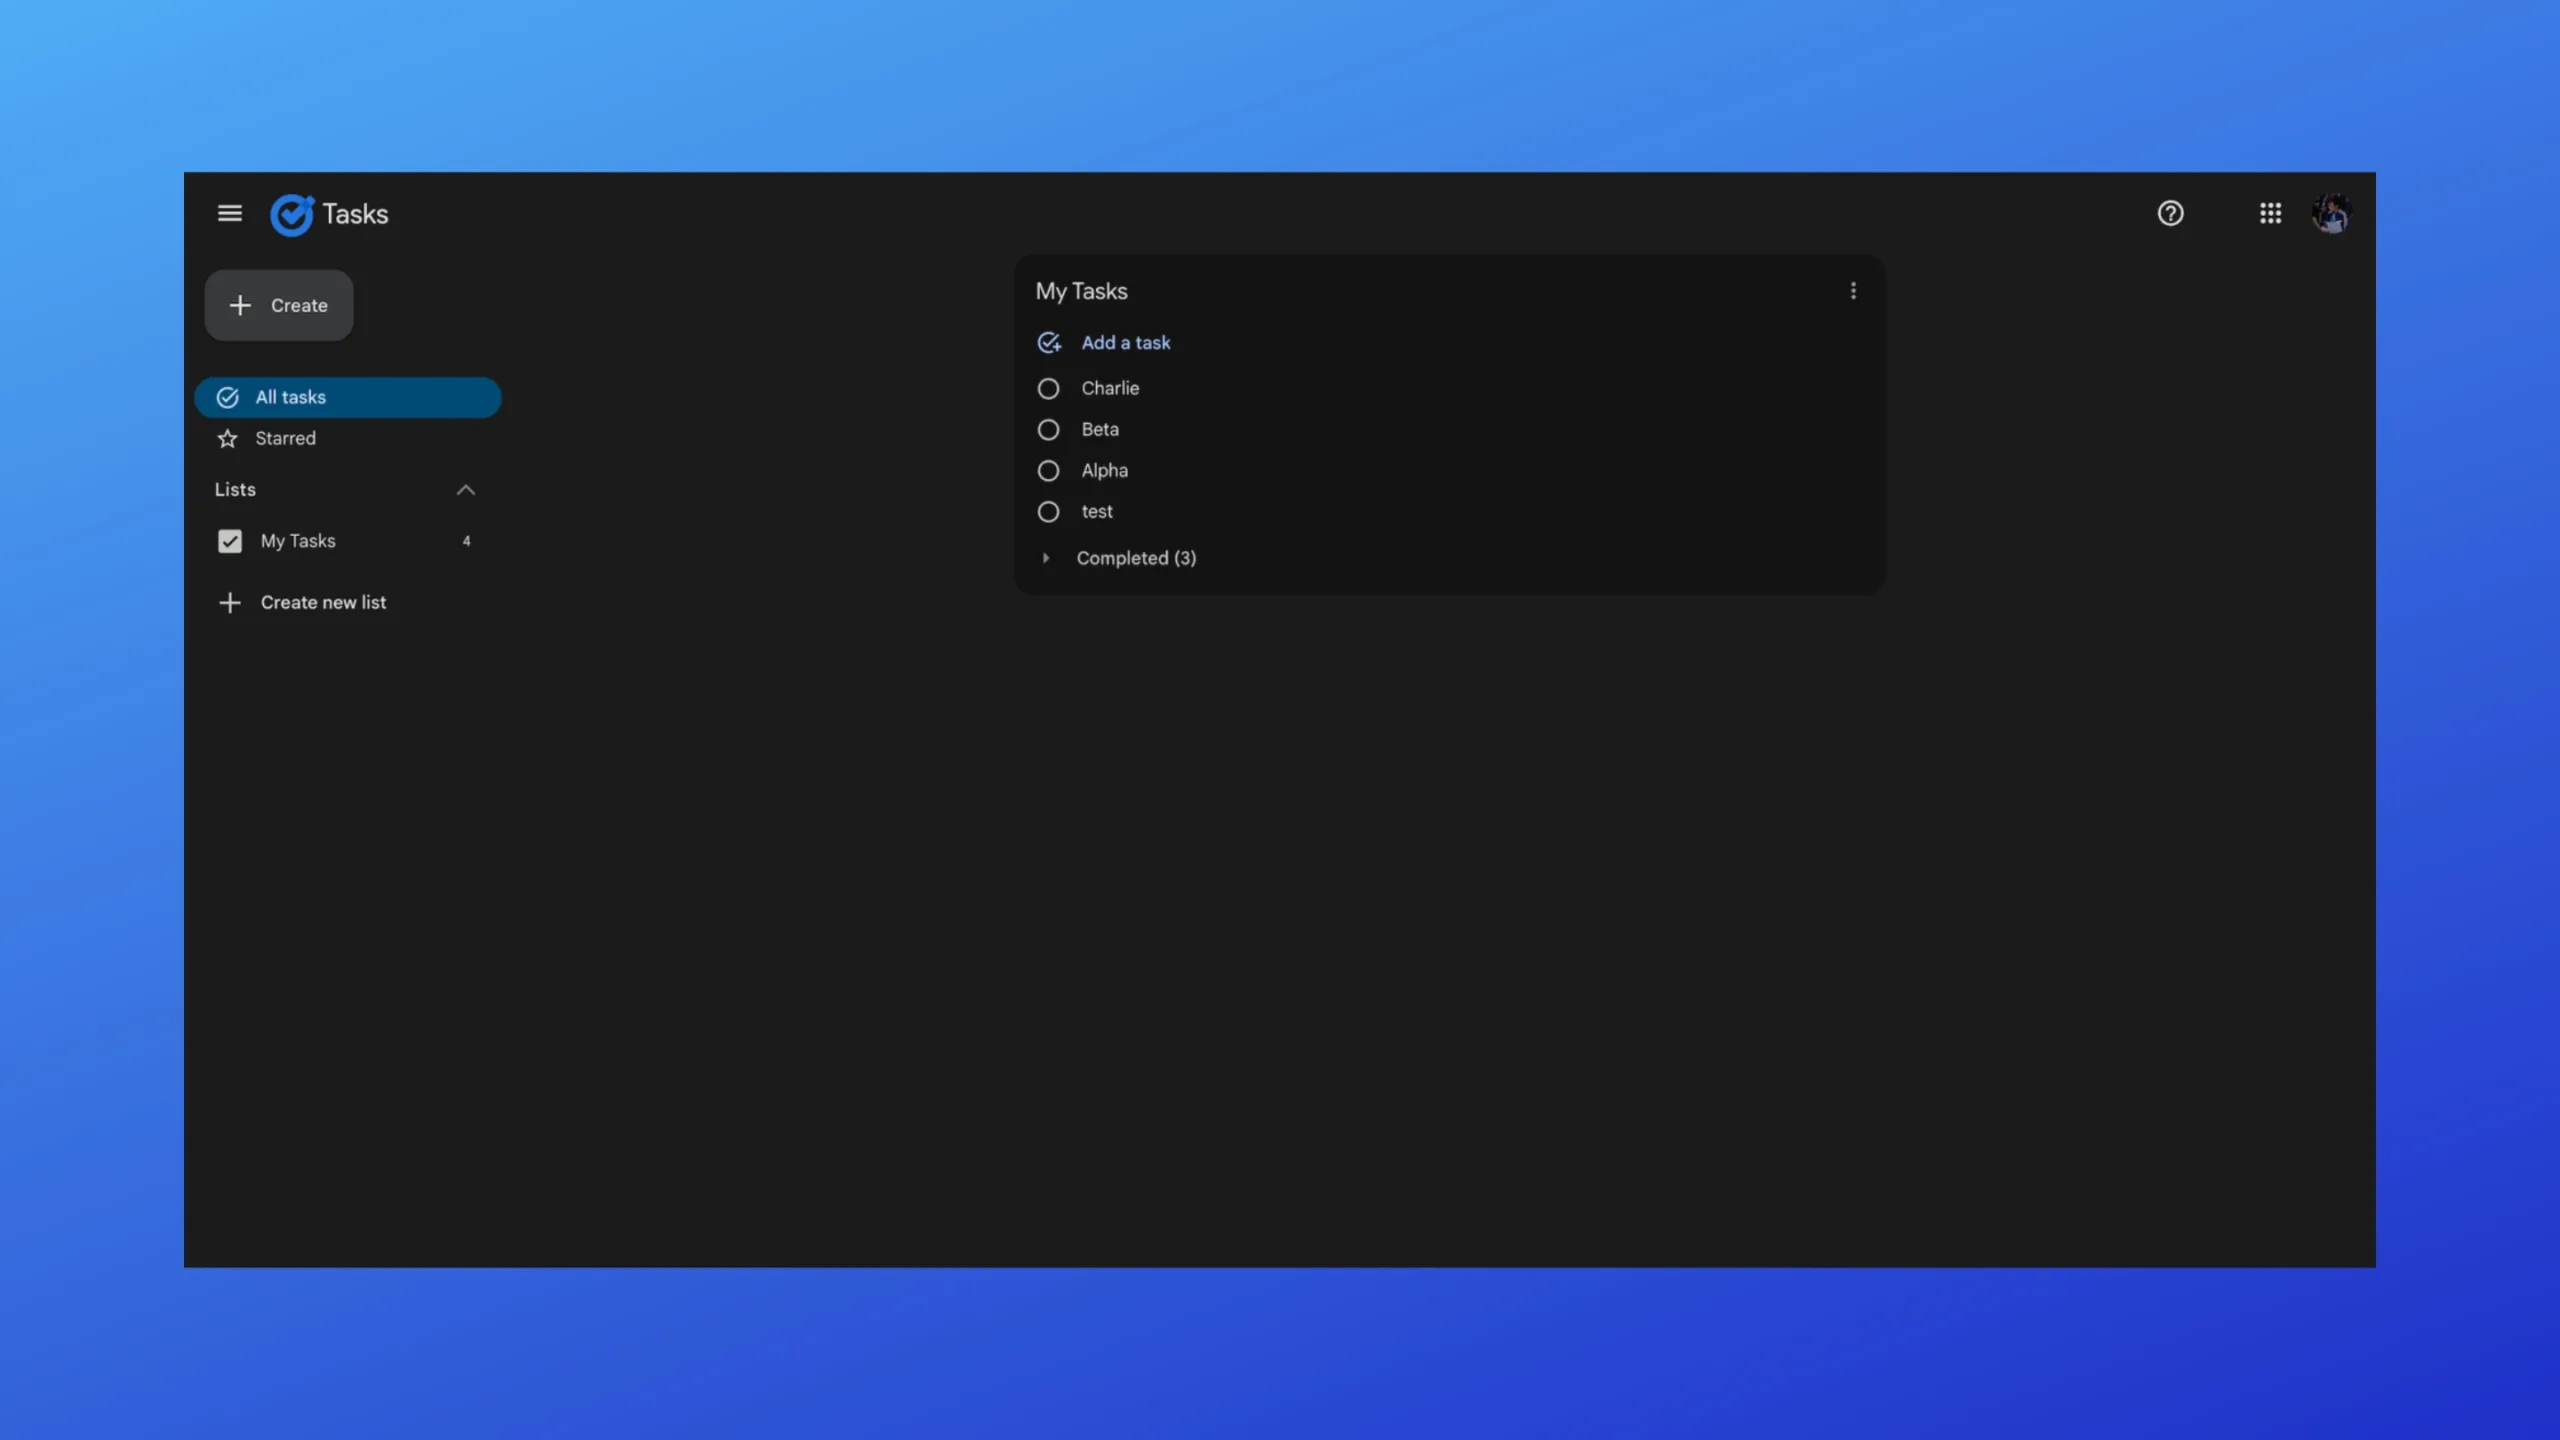Open the Help question mark icon
Viewport: 2560px width, 1440px height.
(x=2170, y=213)
